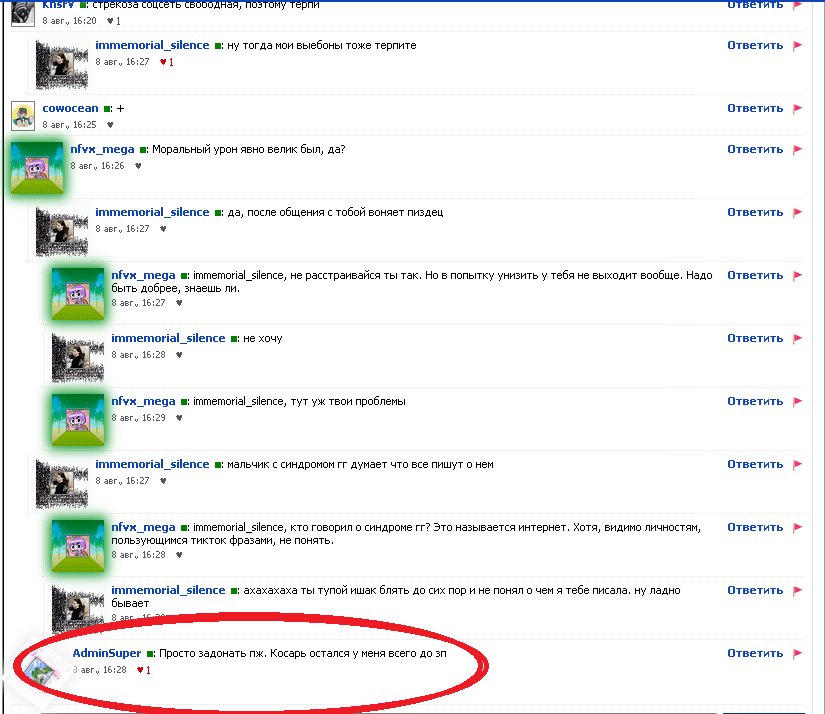
Task: Click the red heart under "тоже терпите" comment
Action: [x=163, y=62]
